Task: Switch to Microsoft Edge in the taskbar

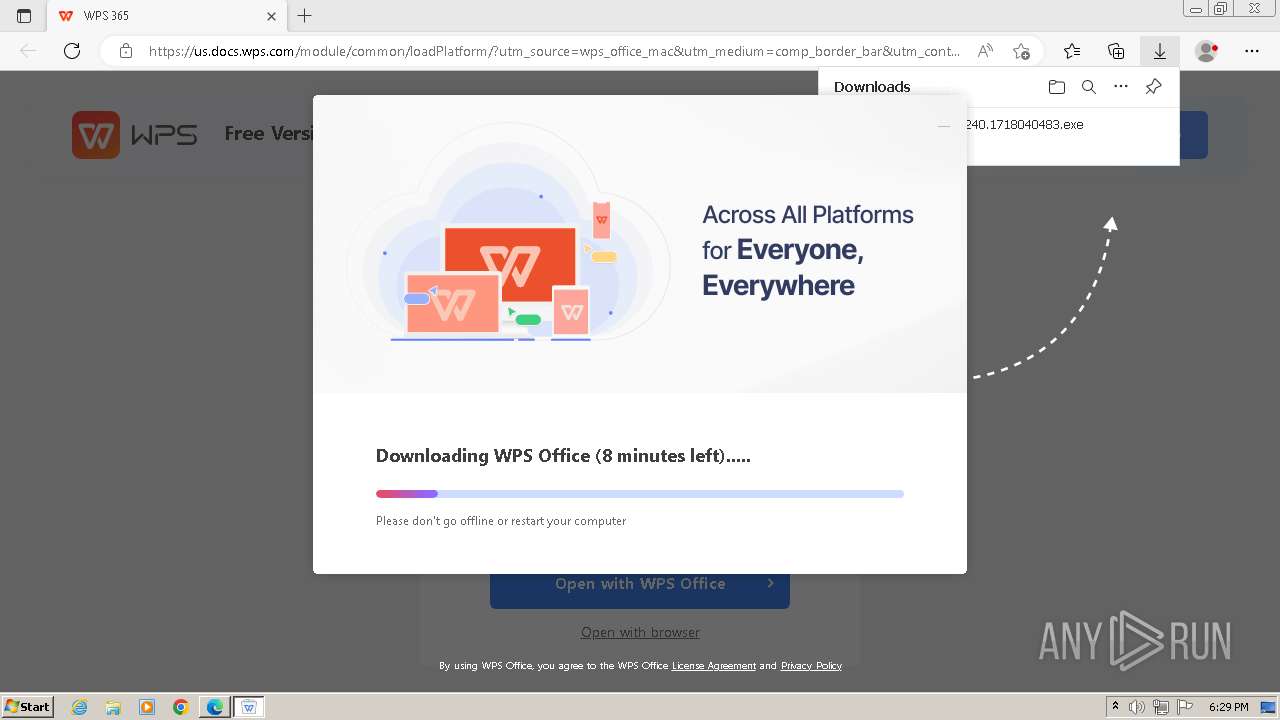Action: click(215, 707)
